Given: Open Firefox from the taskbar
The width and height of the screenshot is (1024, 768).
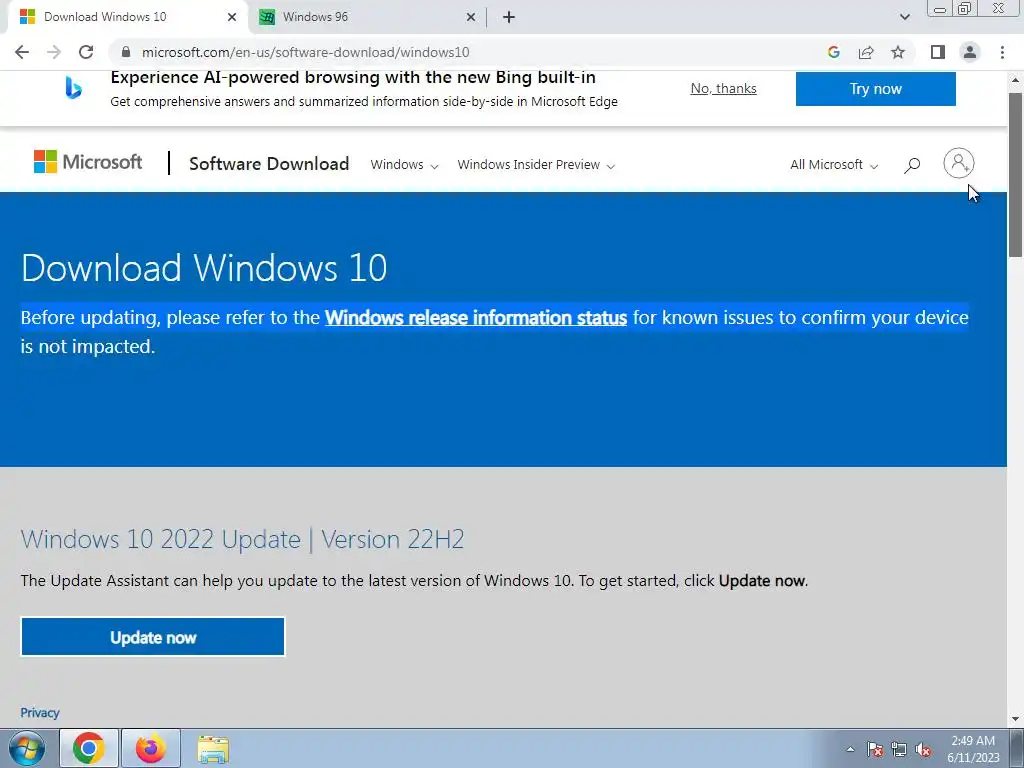Looking at the screenshot, I should tap(151, 748).
